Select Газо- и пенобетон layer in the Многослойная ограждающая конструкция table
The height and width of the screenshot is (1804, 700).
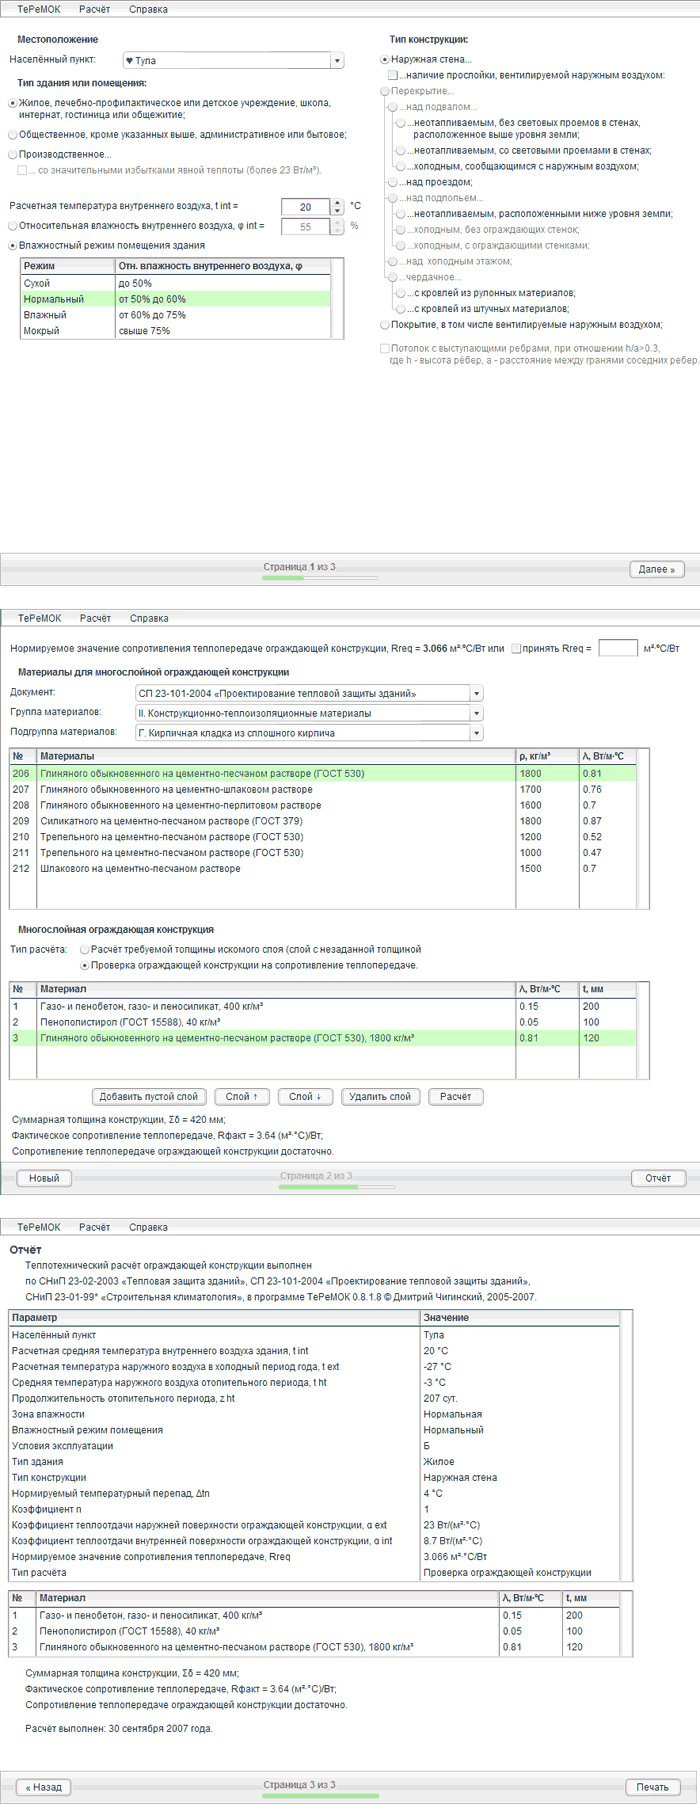coord(323,1006)
